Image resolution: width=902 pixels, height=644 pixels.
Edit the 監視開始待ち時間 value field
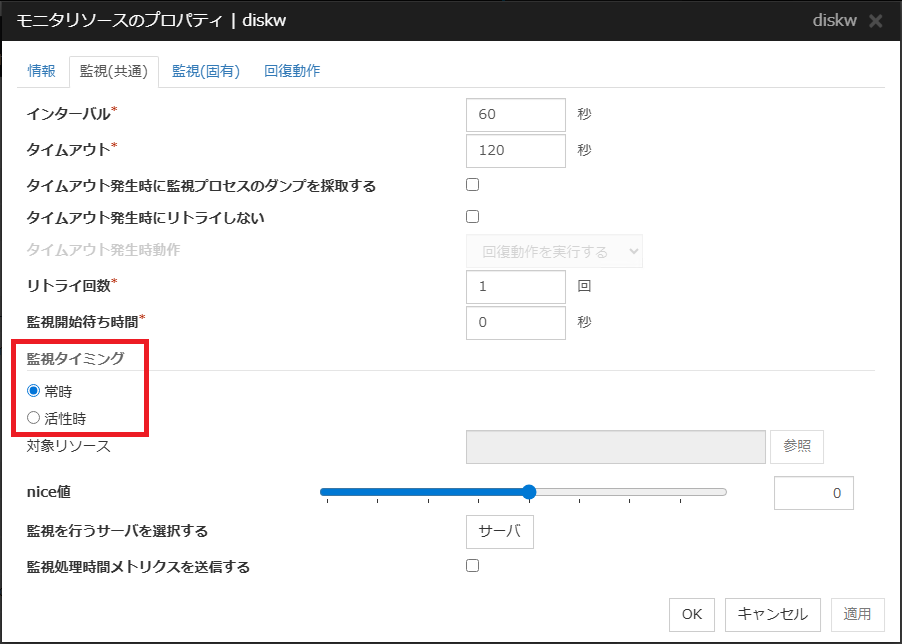515,323
